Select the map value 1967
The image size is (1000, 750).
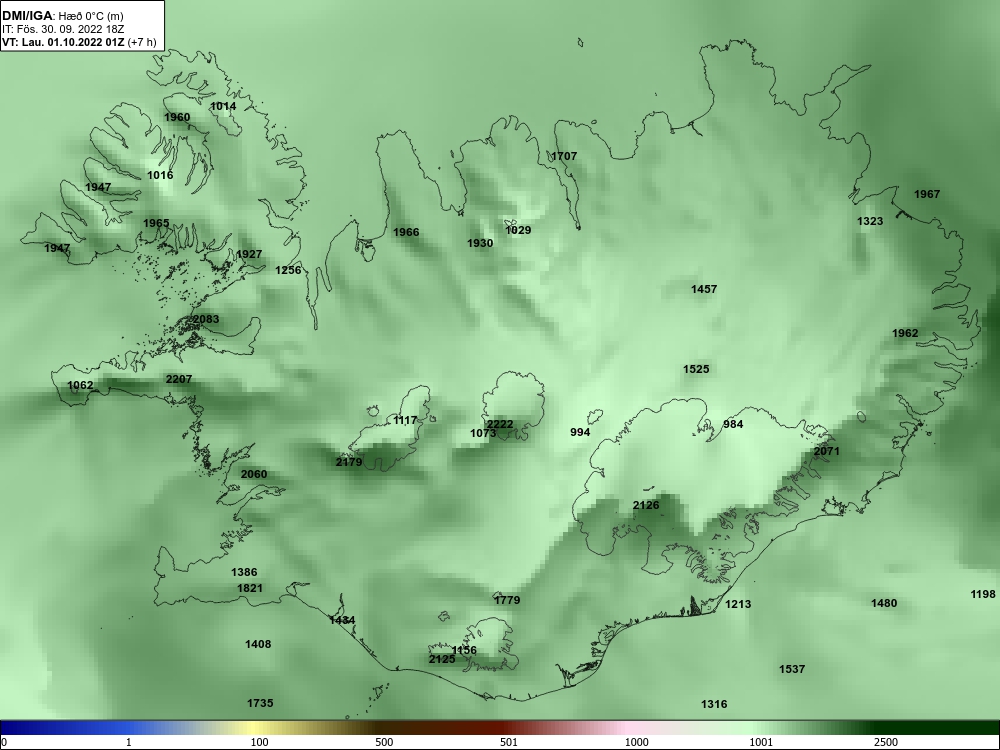tap(927, 195)
